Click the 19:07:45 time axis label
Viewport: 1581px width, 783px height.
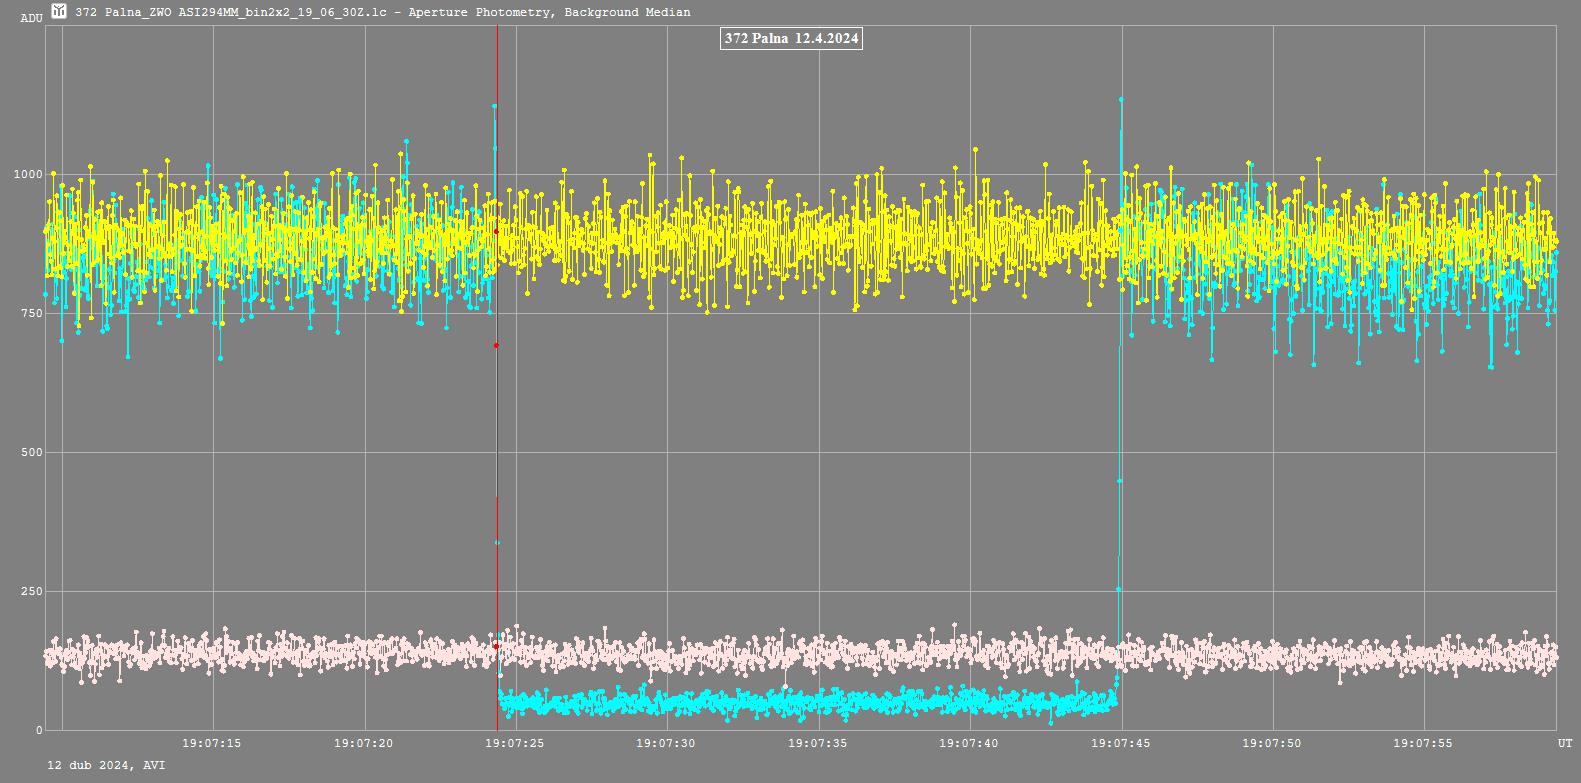pyautogui.click(x=1121, y=743)
